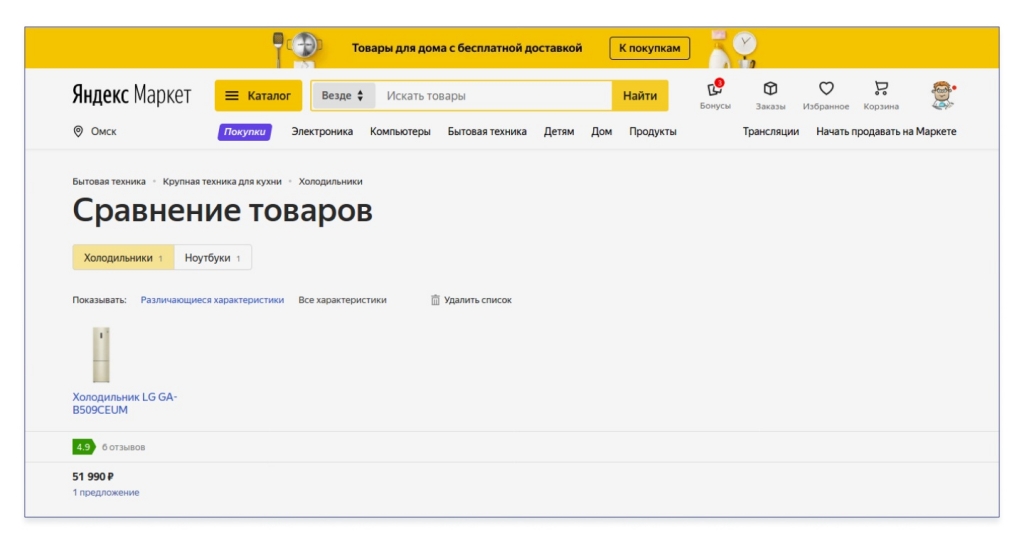Click Бытовая техника breadcrumb
Viewport: 1024px width, 544px height.
pyautogui.click(x=109, y=182)
